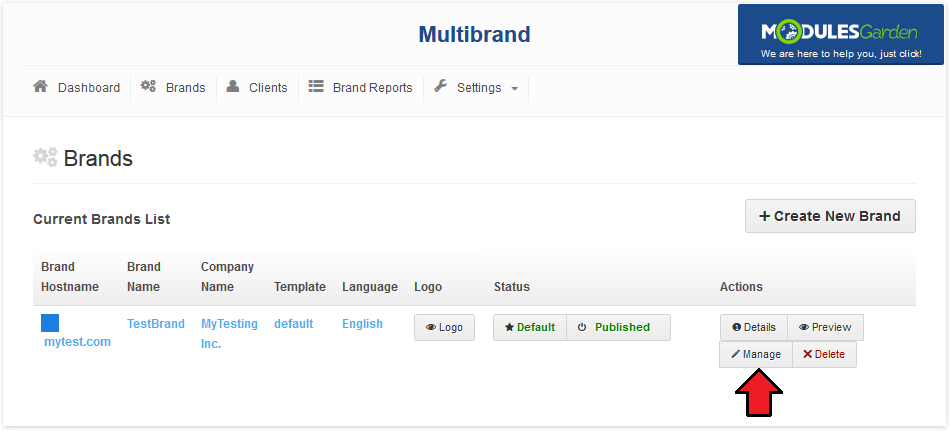Open the TestBrand brand name link
The image size is (950, 431).
pyautogui.click(x=156, y=324)
